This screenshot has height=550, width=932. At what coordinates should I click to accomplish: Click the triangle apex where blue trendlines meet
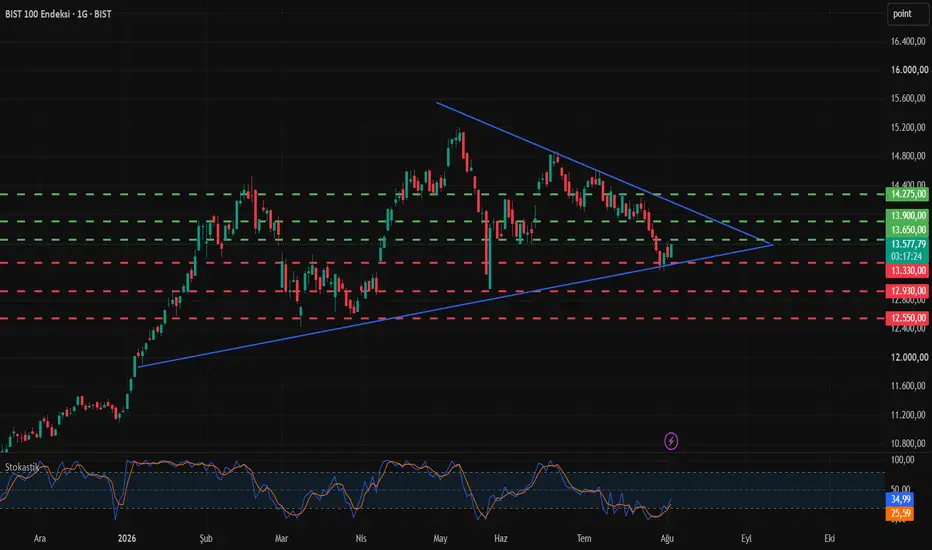[x=772, y=244]
